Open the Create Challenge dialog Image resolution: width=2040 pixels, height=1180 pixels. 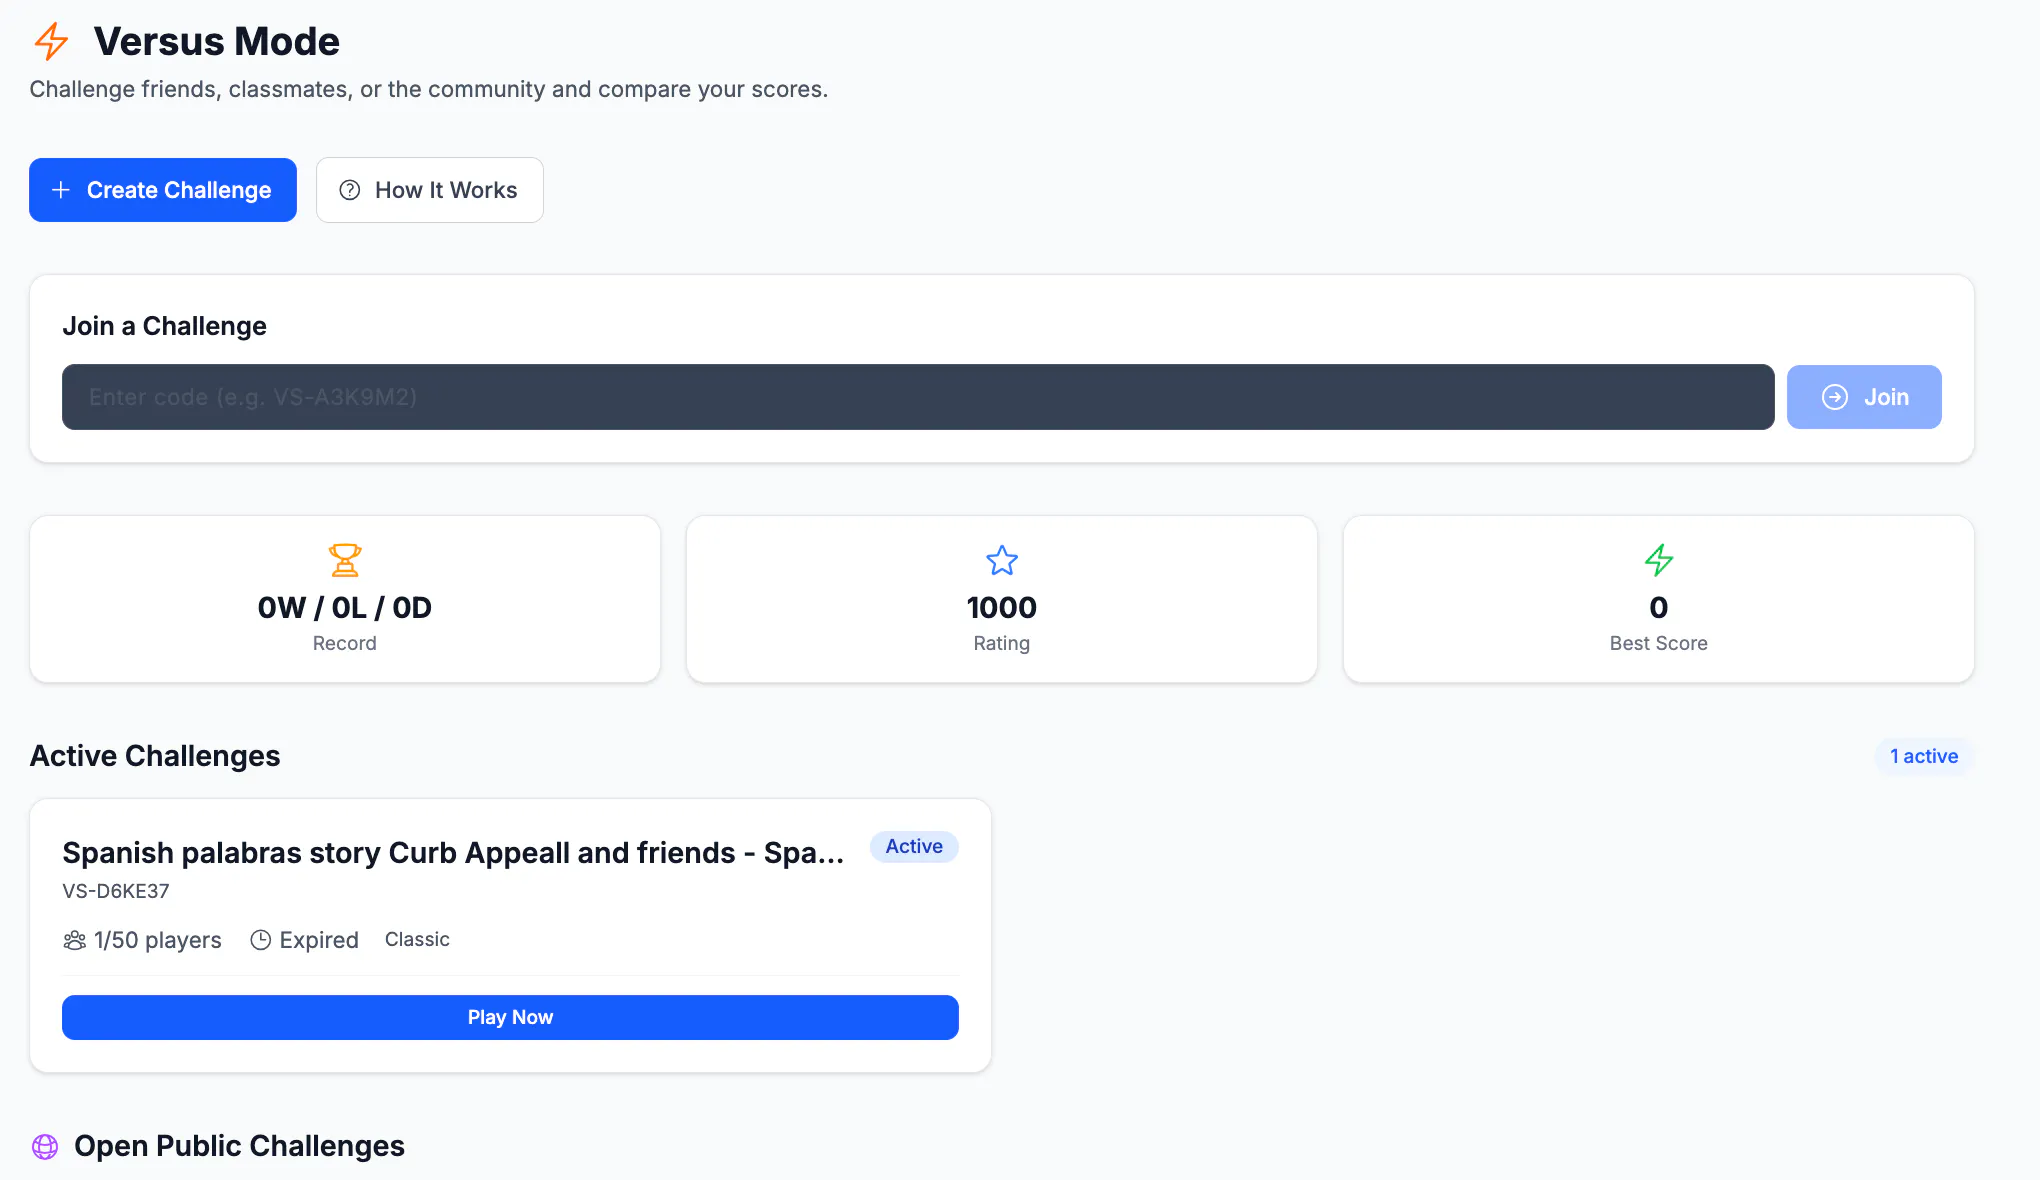click(163, 190)
